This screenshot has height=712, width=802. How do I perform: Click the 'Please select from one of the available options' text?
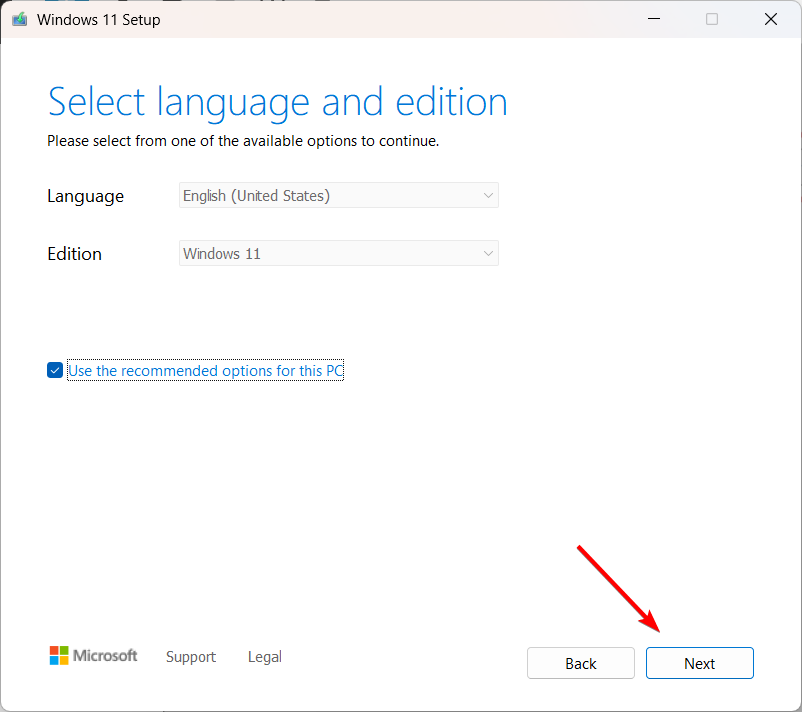243,141
